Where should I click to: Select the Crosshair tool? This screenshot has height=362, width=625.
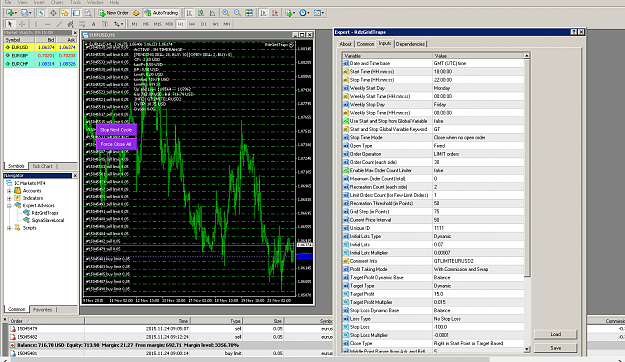[x=22, y=24]
